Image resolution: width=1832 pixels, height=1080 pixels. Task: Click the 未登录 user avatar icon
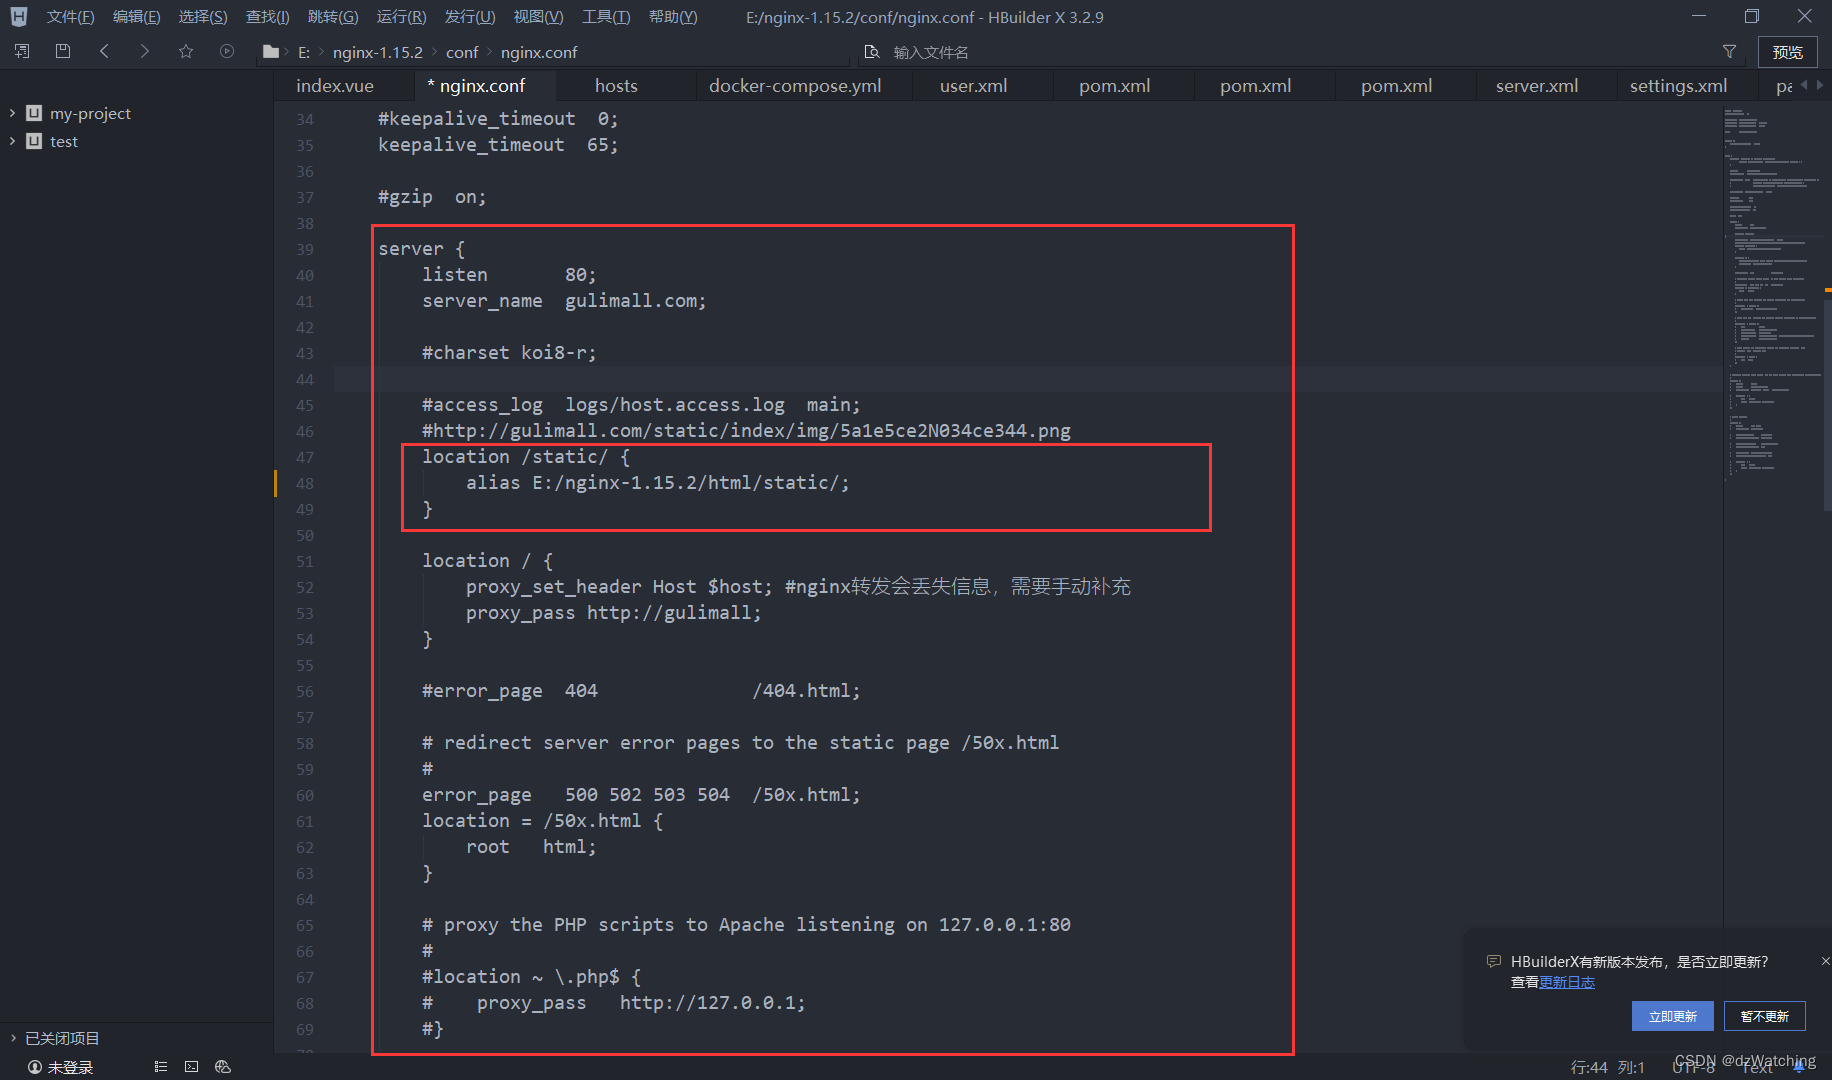(x=35, y=1067)
